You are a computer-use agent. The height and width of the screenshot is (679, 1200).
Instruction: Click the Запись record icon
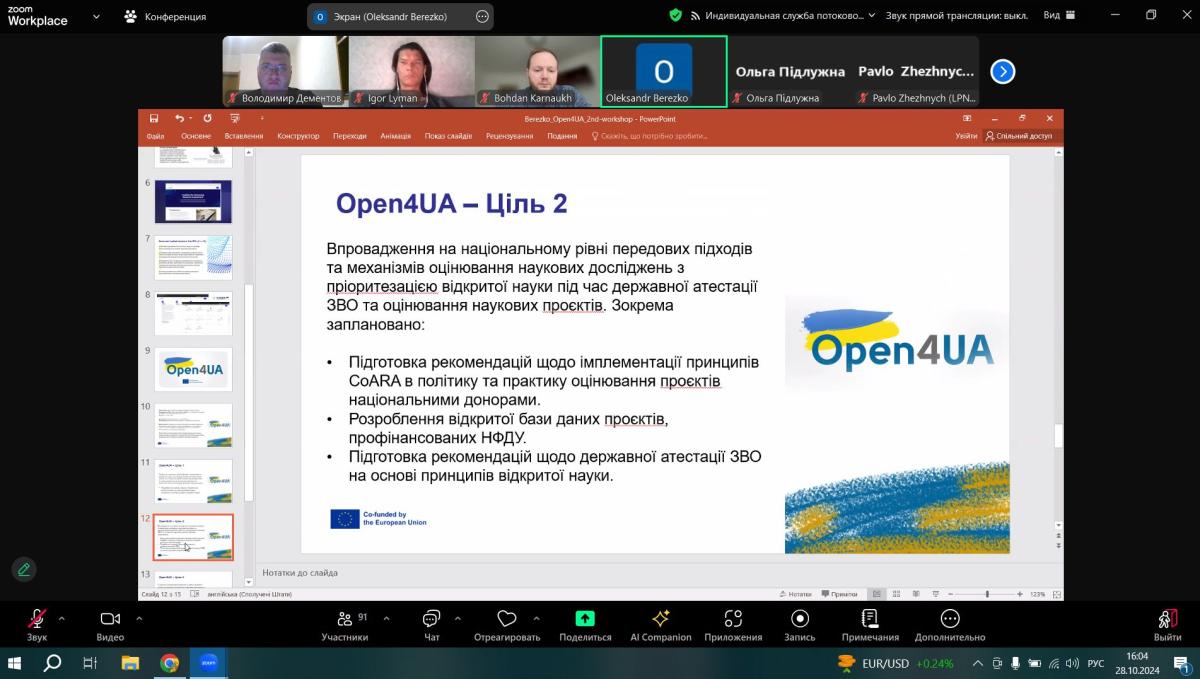[800, 619]
